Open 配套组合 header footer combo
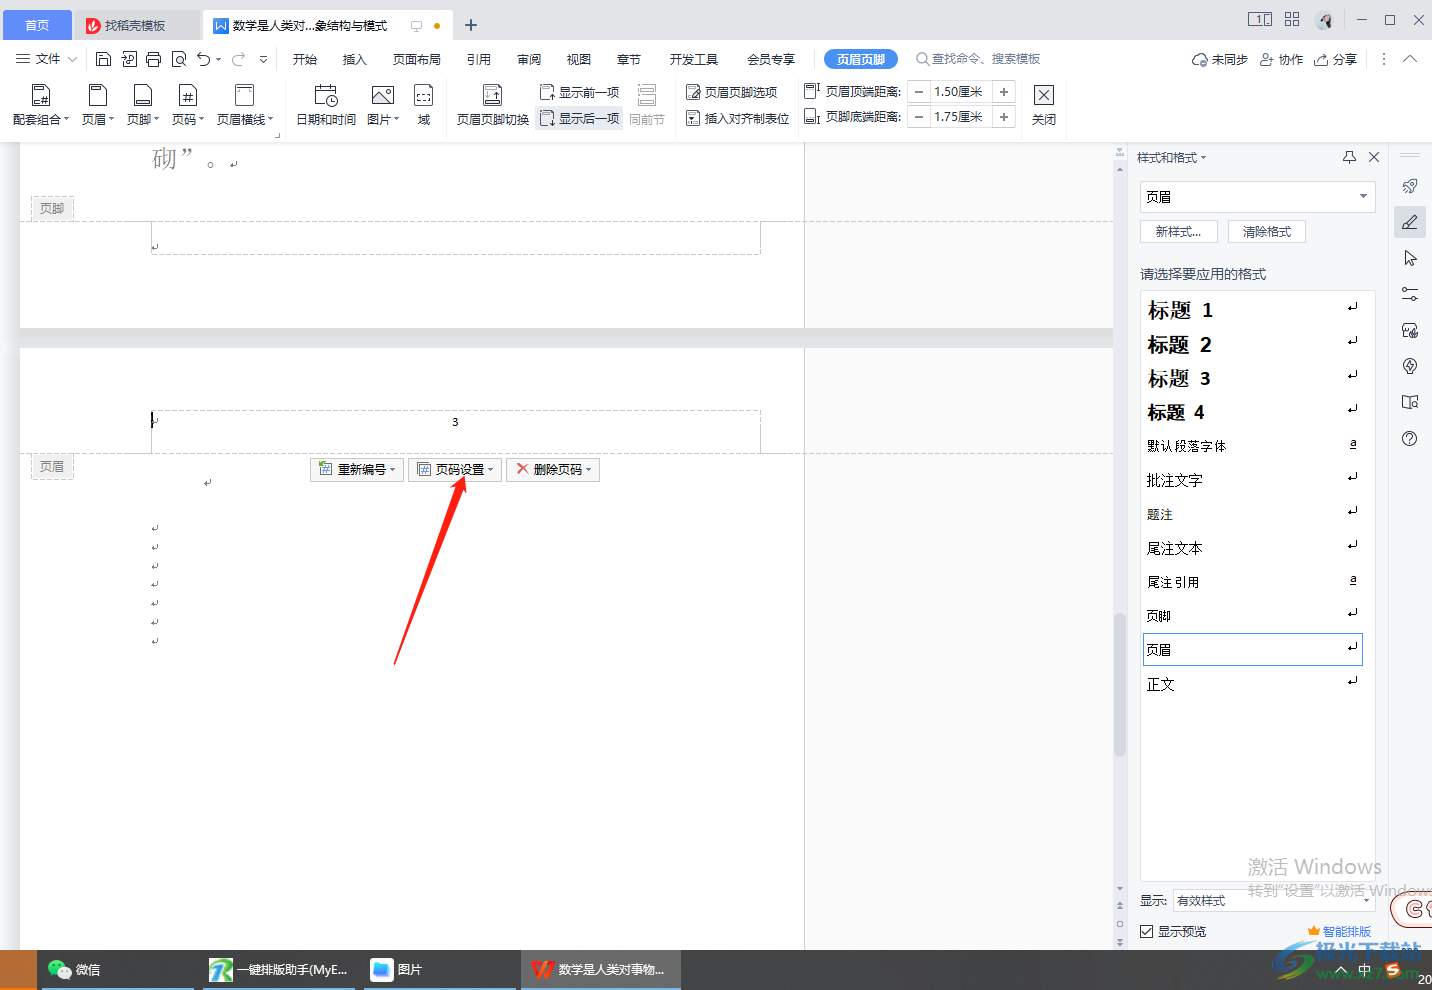The height and width of the screenshot is (990, 1432). click(x=41, y=105)
